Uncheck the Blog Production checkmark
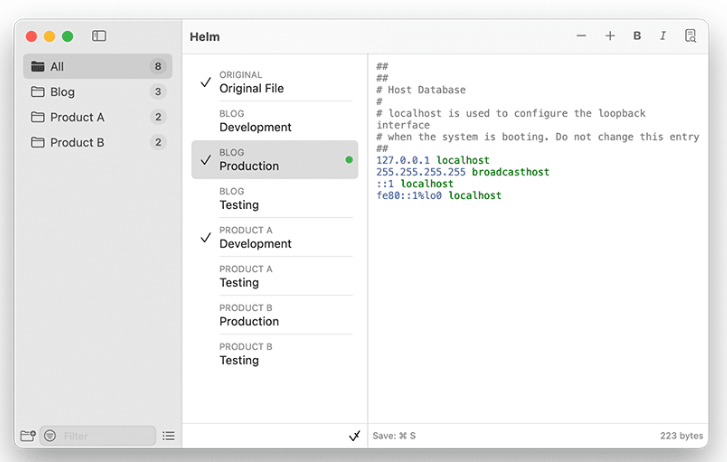The width and height of the screenshot is (727, 462). (x=206, y=160)
